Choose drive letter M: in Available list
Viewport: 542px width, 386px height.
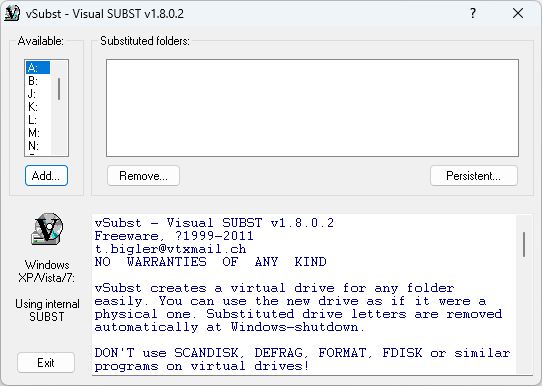(38, 133)
